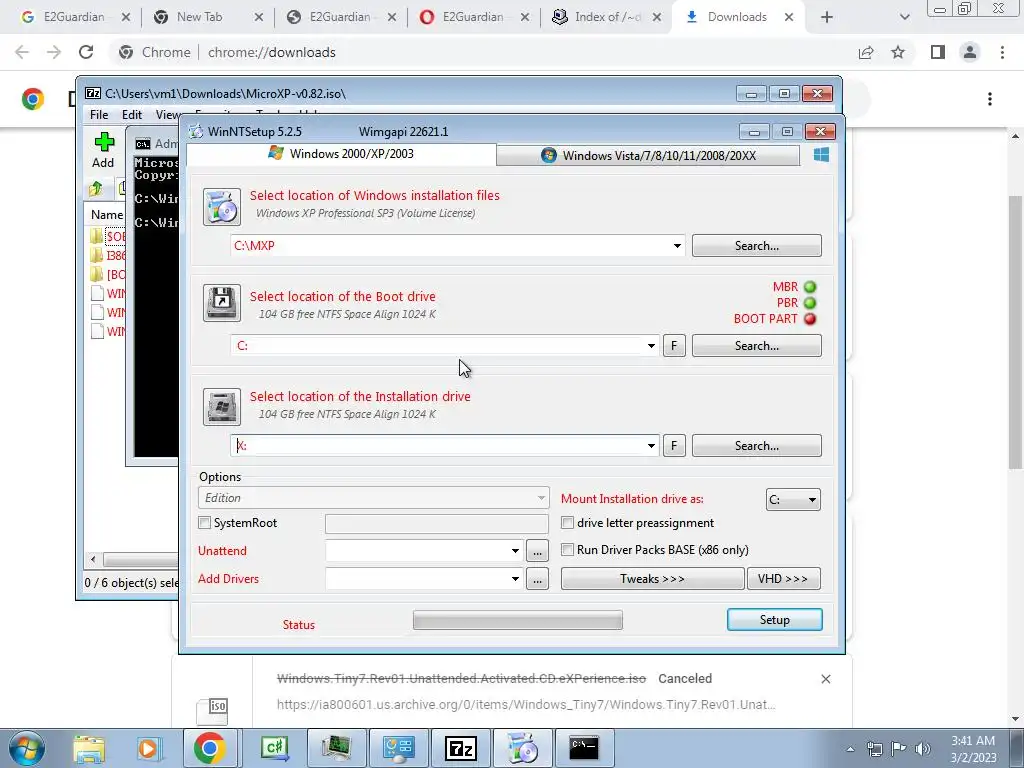This screenshot has height=768, width=1024.
Task: Click the Boot drive floppy icon
Action: (221, 303)
